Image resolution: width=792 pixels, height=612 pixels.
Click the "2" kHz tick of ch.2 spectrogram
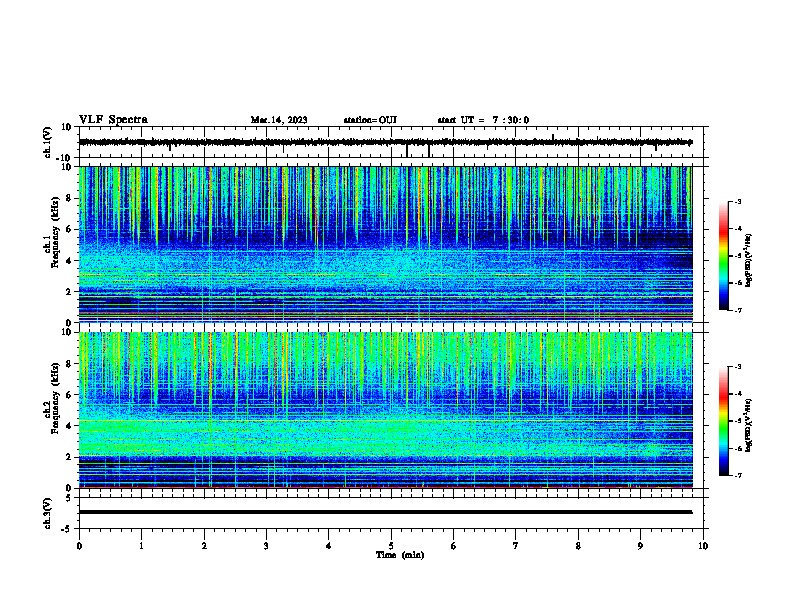click(70, 457)
